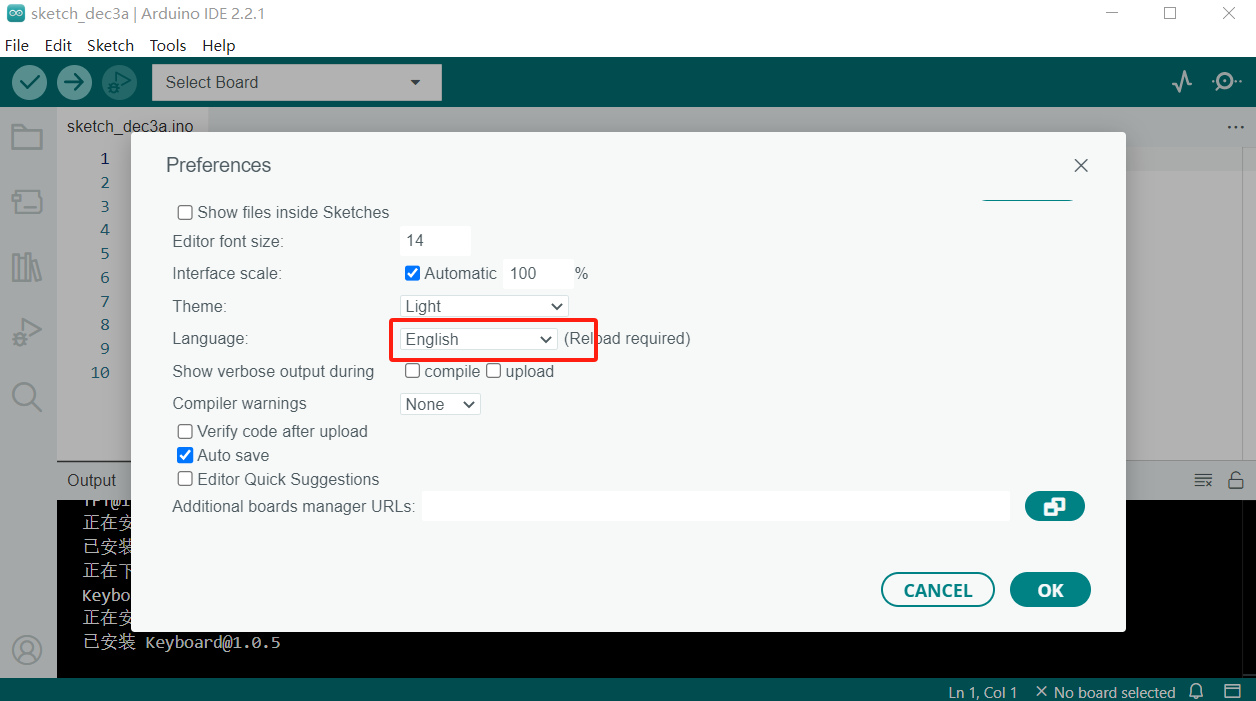Open the Language dropdown set to English
Image resolution: width=1256 pixels, height=701 pixels.
(479, 339)
